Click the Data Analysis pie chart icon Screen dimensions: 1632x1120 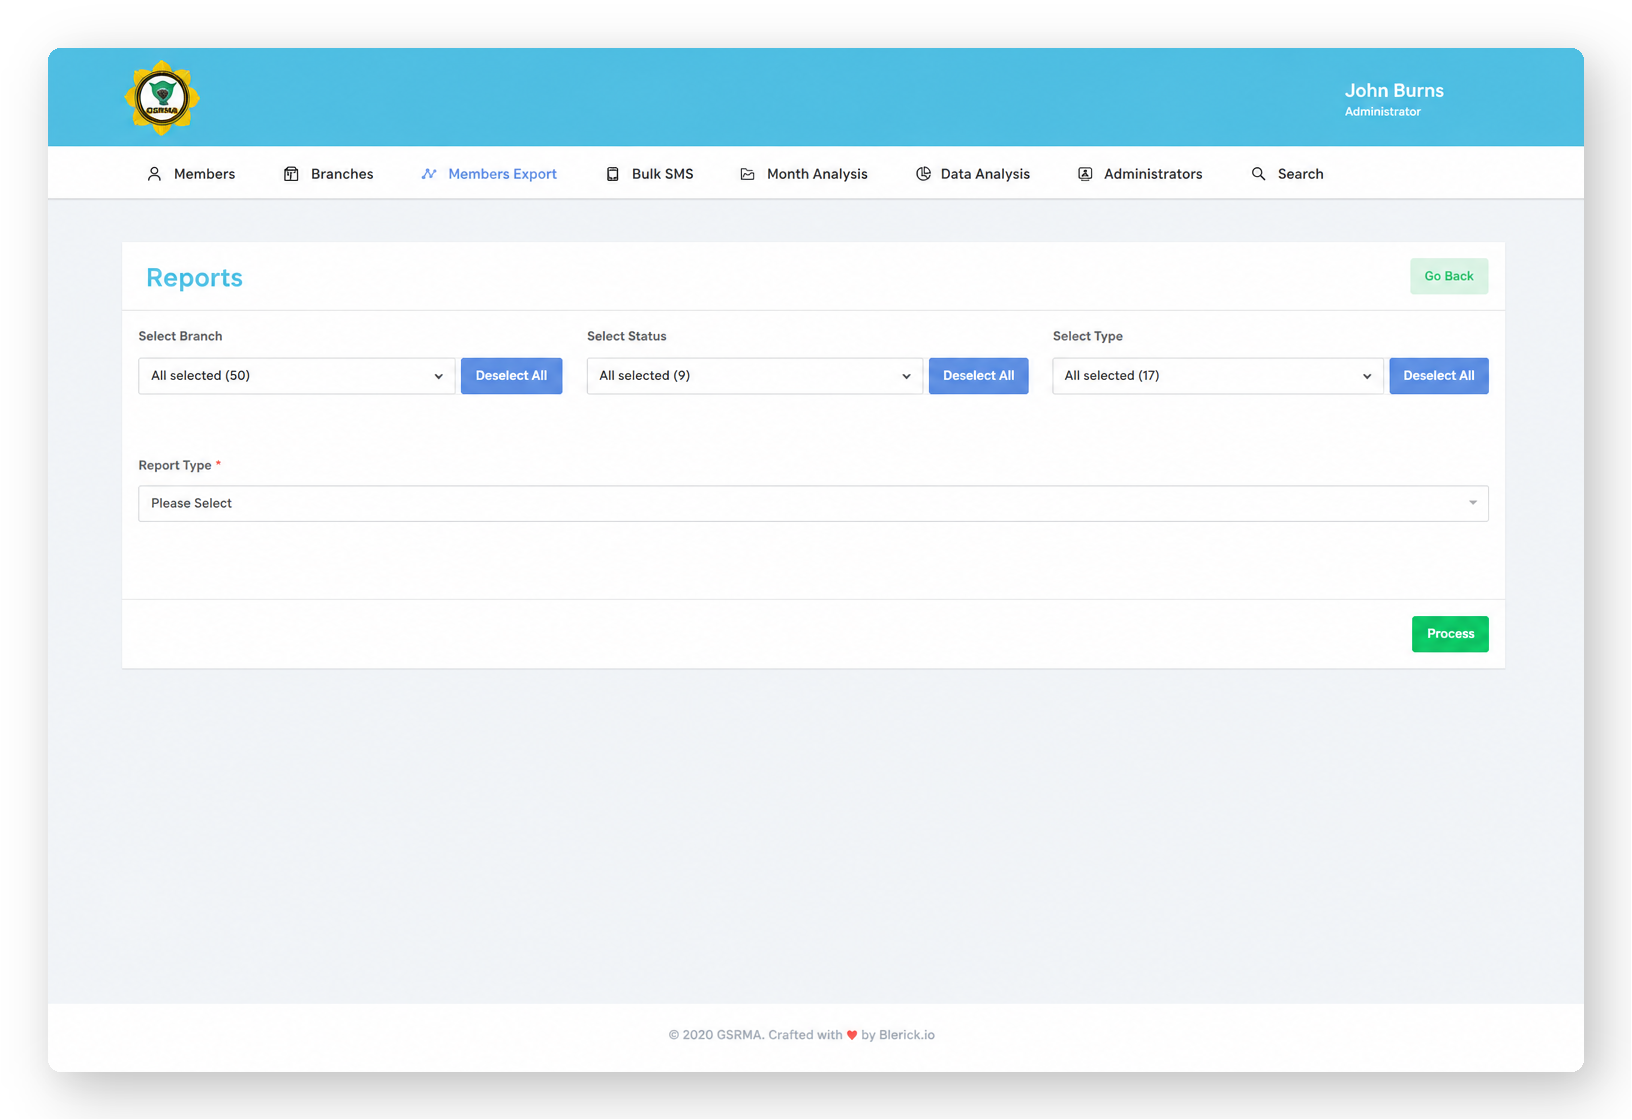tap(923, 174)
